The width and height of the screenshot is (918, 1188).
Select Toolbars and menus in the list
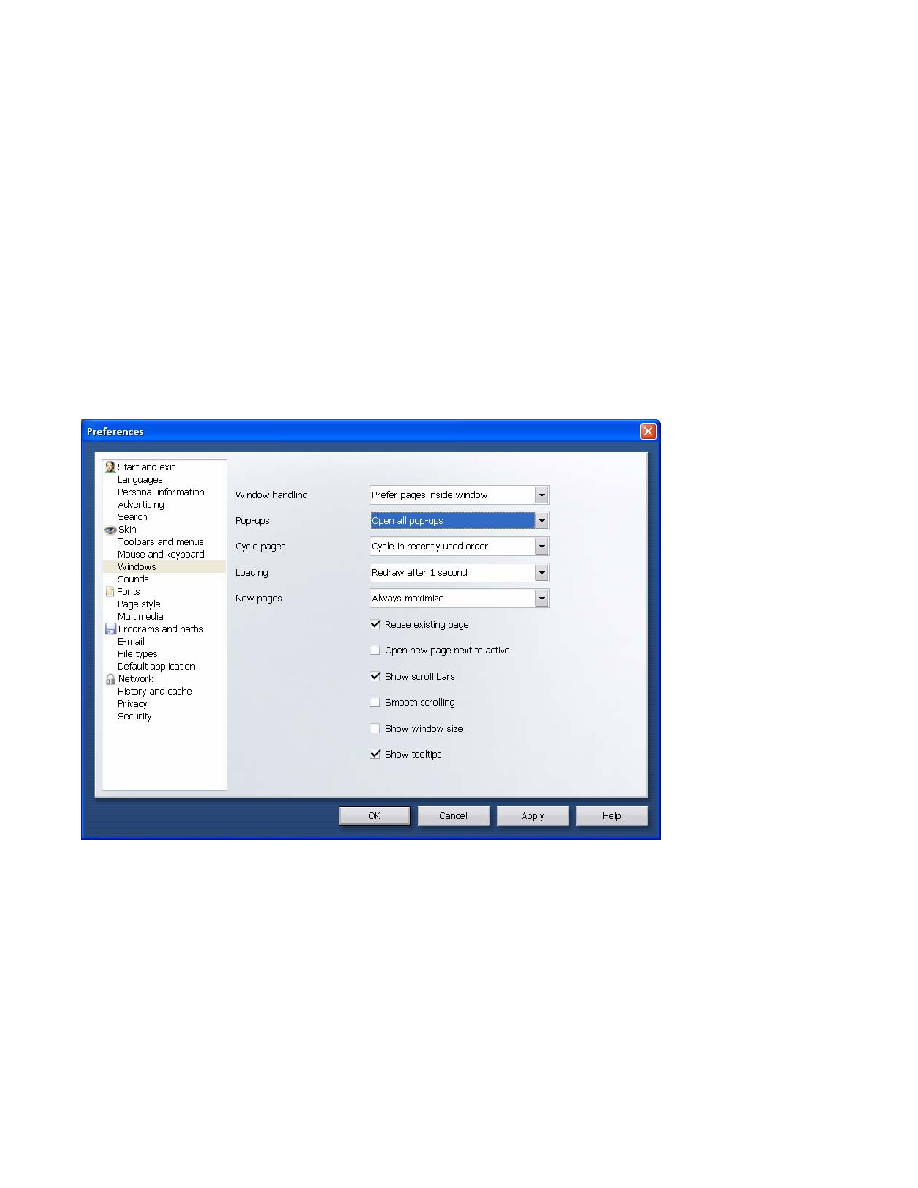[x=161, y=542]
